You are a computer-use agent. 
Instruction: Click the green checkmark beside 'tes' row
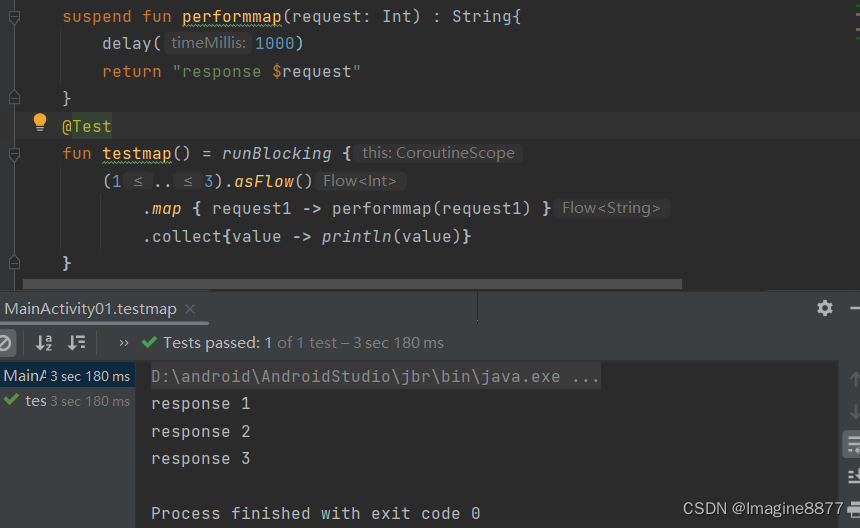11,400
